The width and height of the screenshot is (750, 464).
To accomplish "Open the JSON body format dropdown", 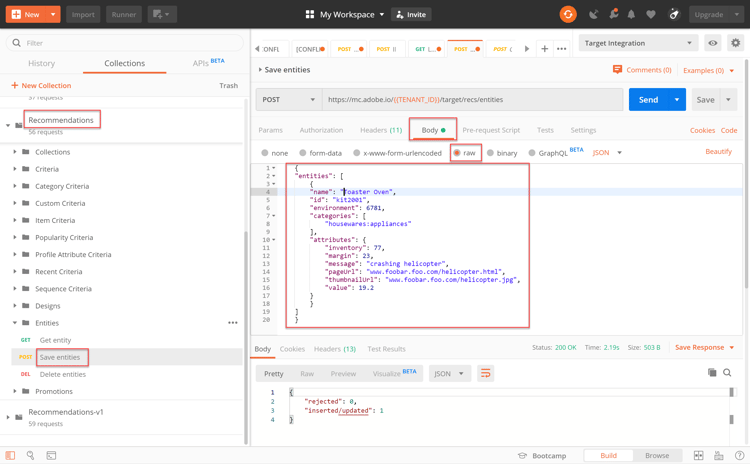I will [607, 153].
